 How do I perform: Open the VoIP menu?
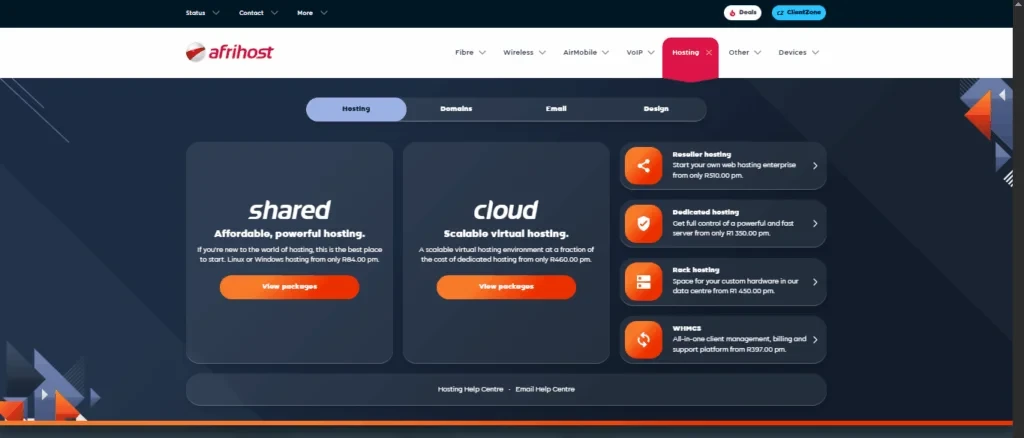click(640, 52)
